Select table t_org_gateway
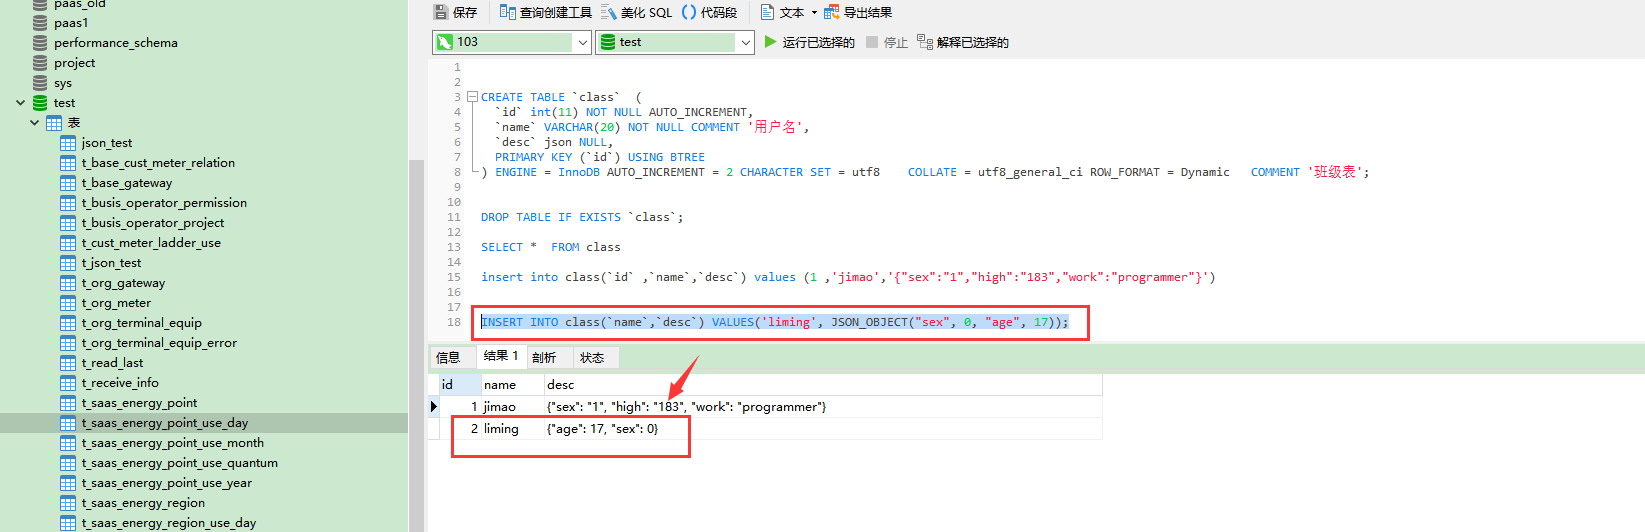This screenshot has height=532, width=1645. click(x=123, y=283)
